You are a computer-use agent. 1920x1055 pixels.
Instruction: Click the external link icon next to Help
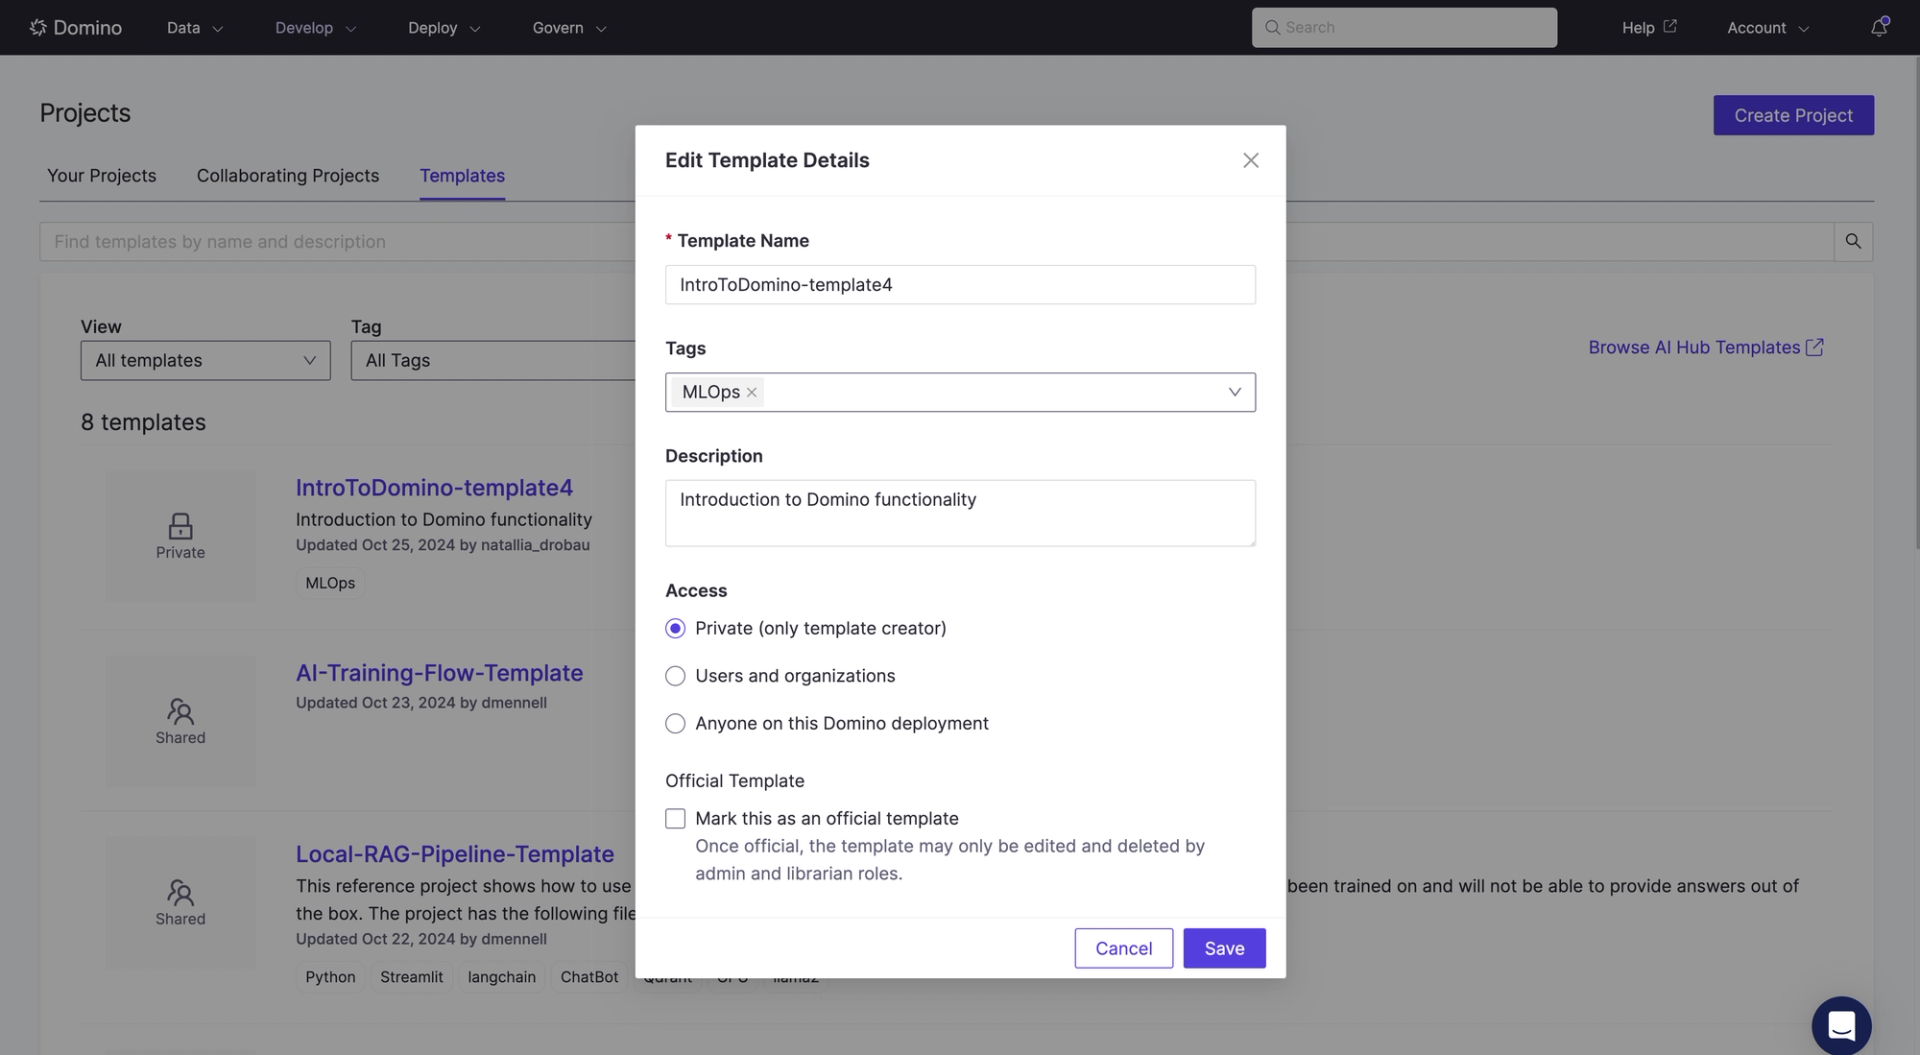pyautogui.click(x=1670, y=26)
